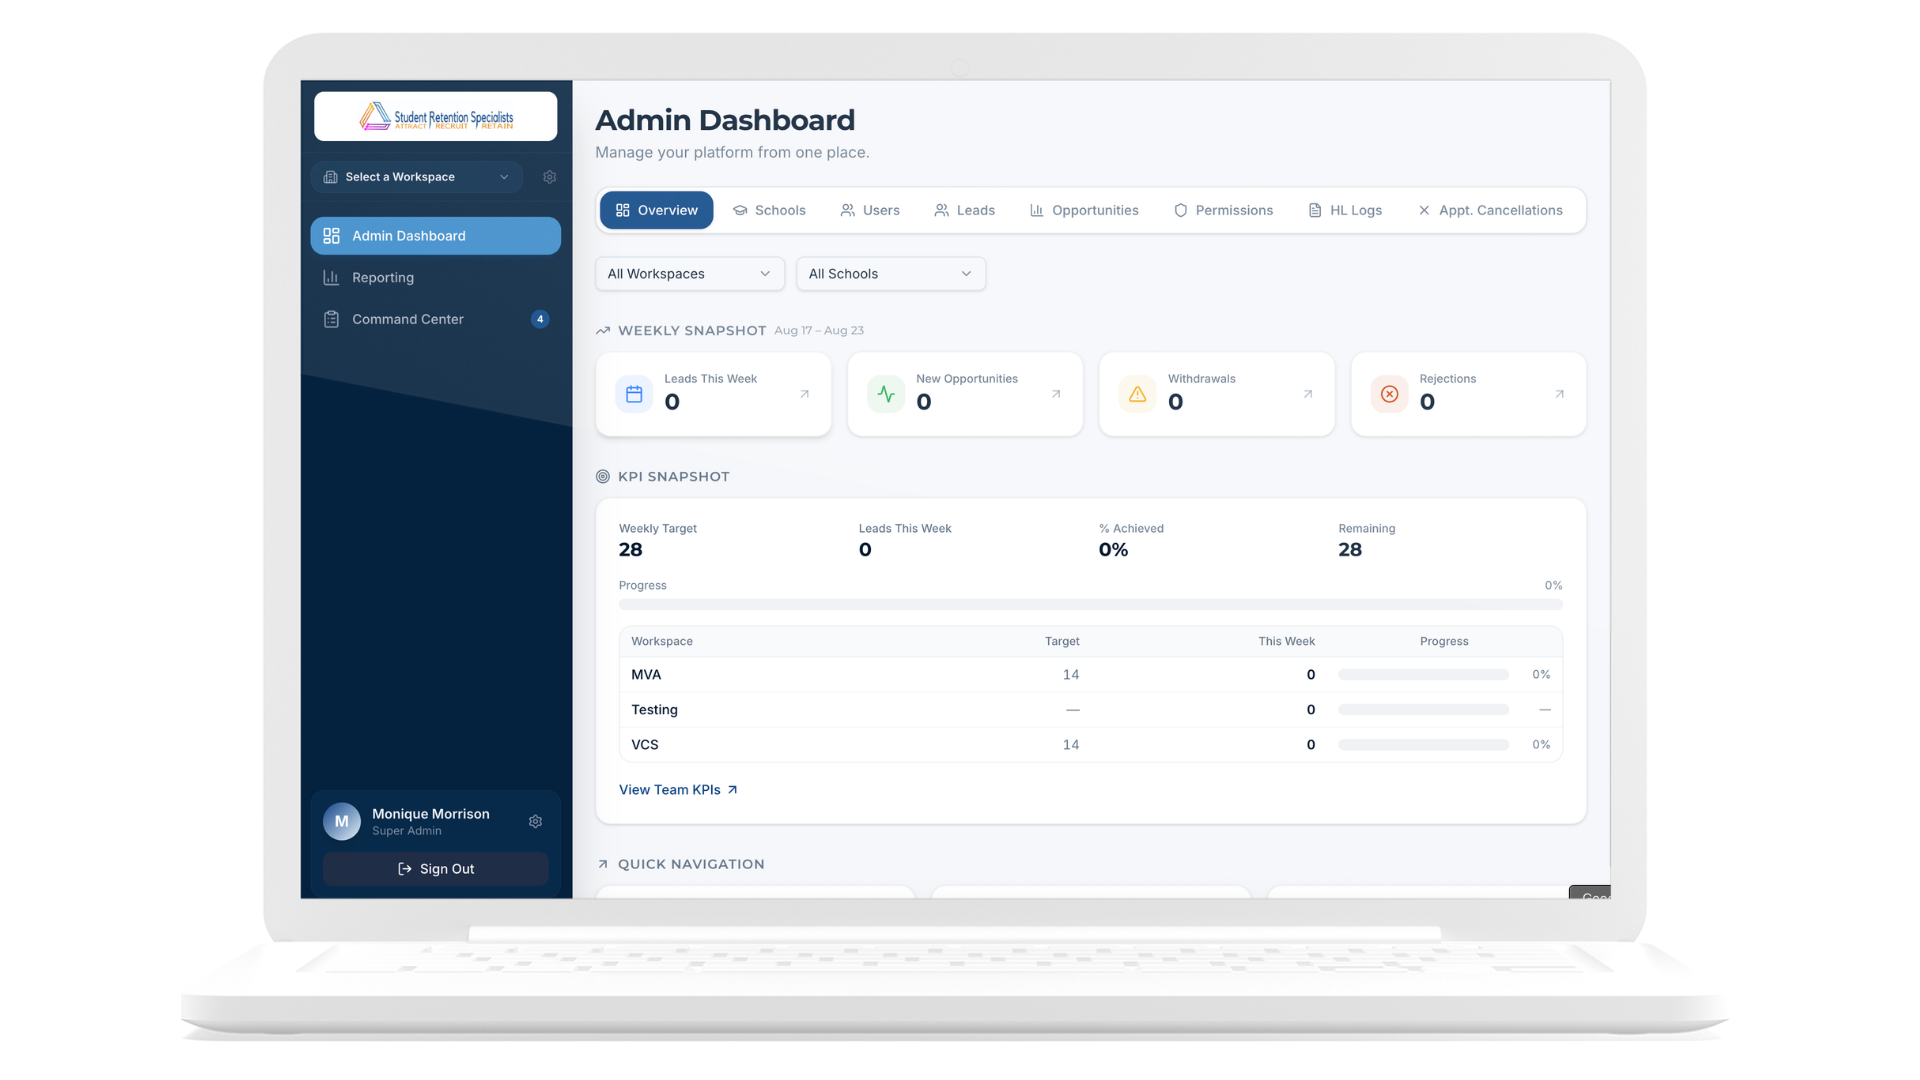Open arrow icon on Rejections card
The image size is (1920, 1080).
pyautogui.click(x=1560, y=394)
